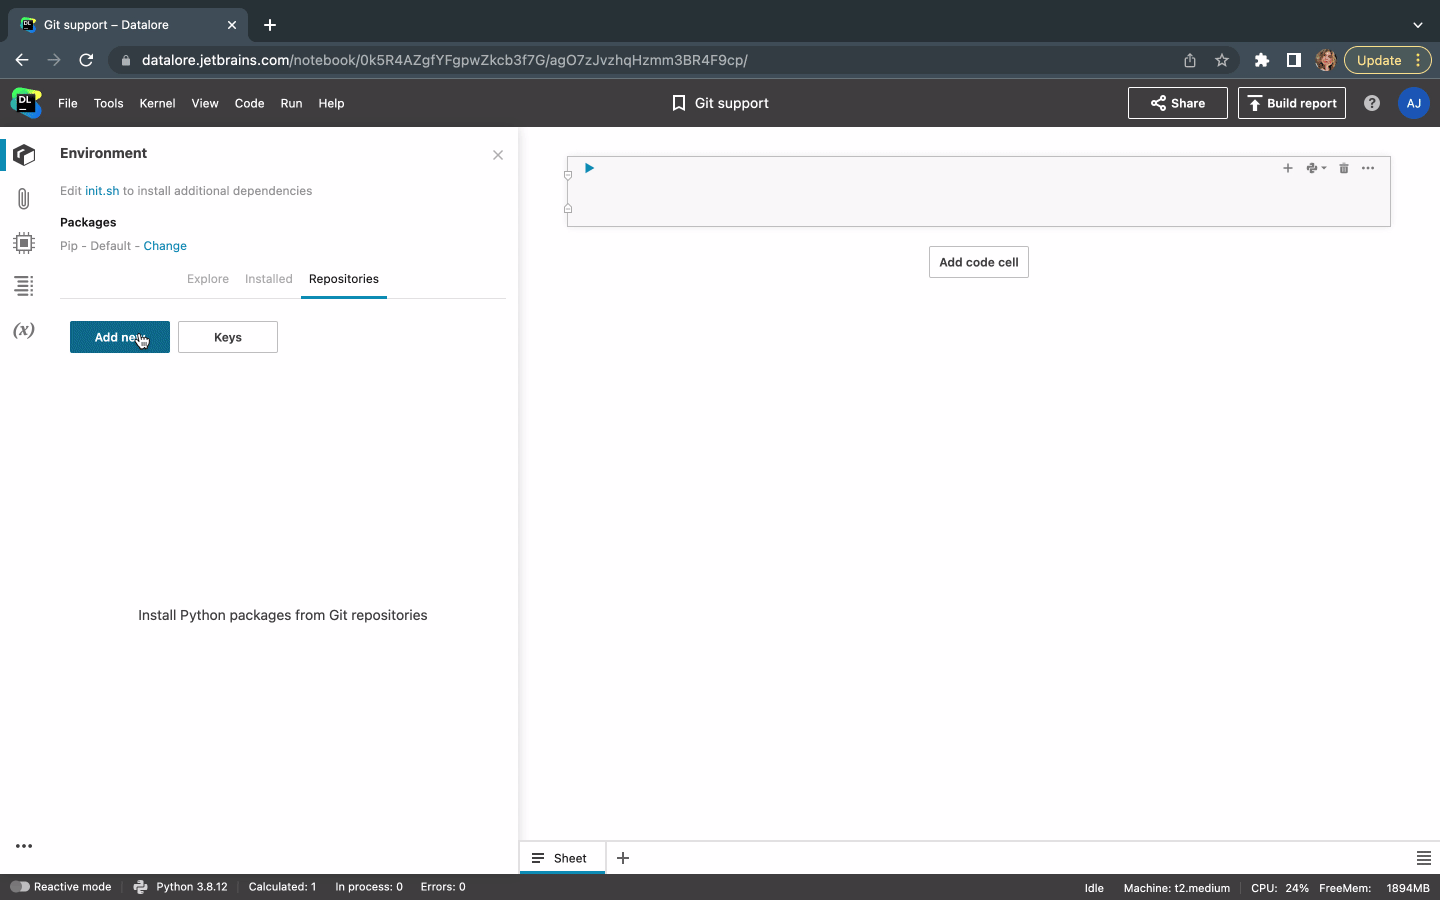Click the Build report button
1440x900 pixels.
click(x=1292, y=103)
